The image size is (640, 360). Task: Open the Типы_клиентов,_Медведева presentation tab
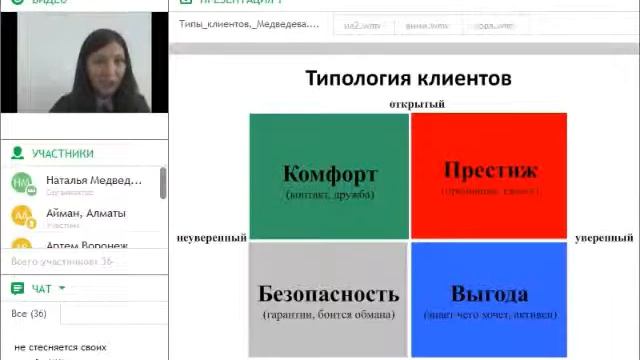[249, 24]
